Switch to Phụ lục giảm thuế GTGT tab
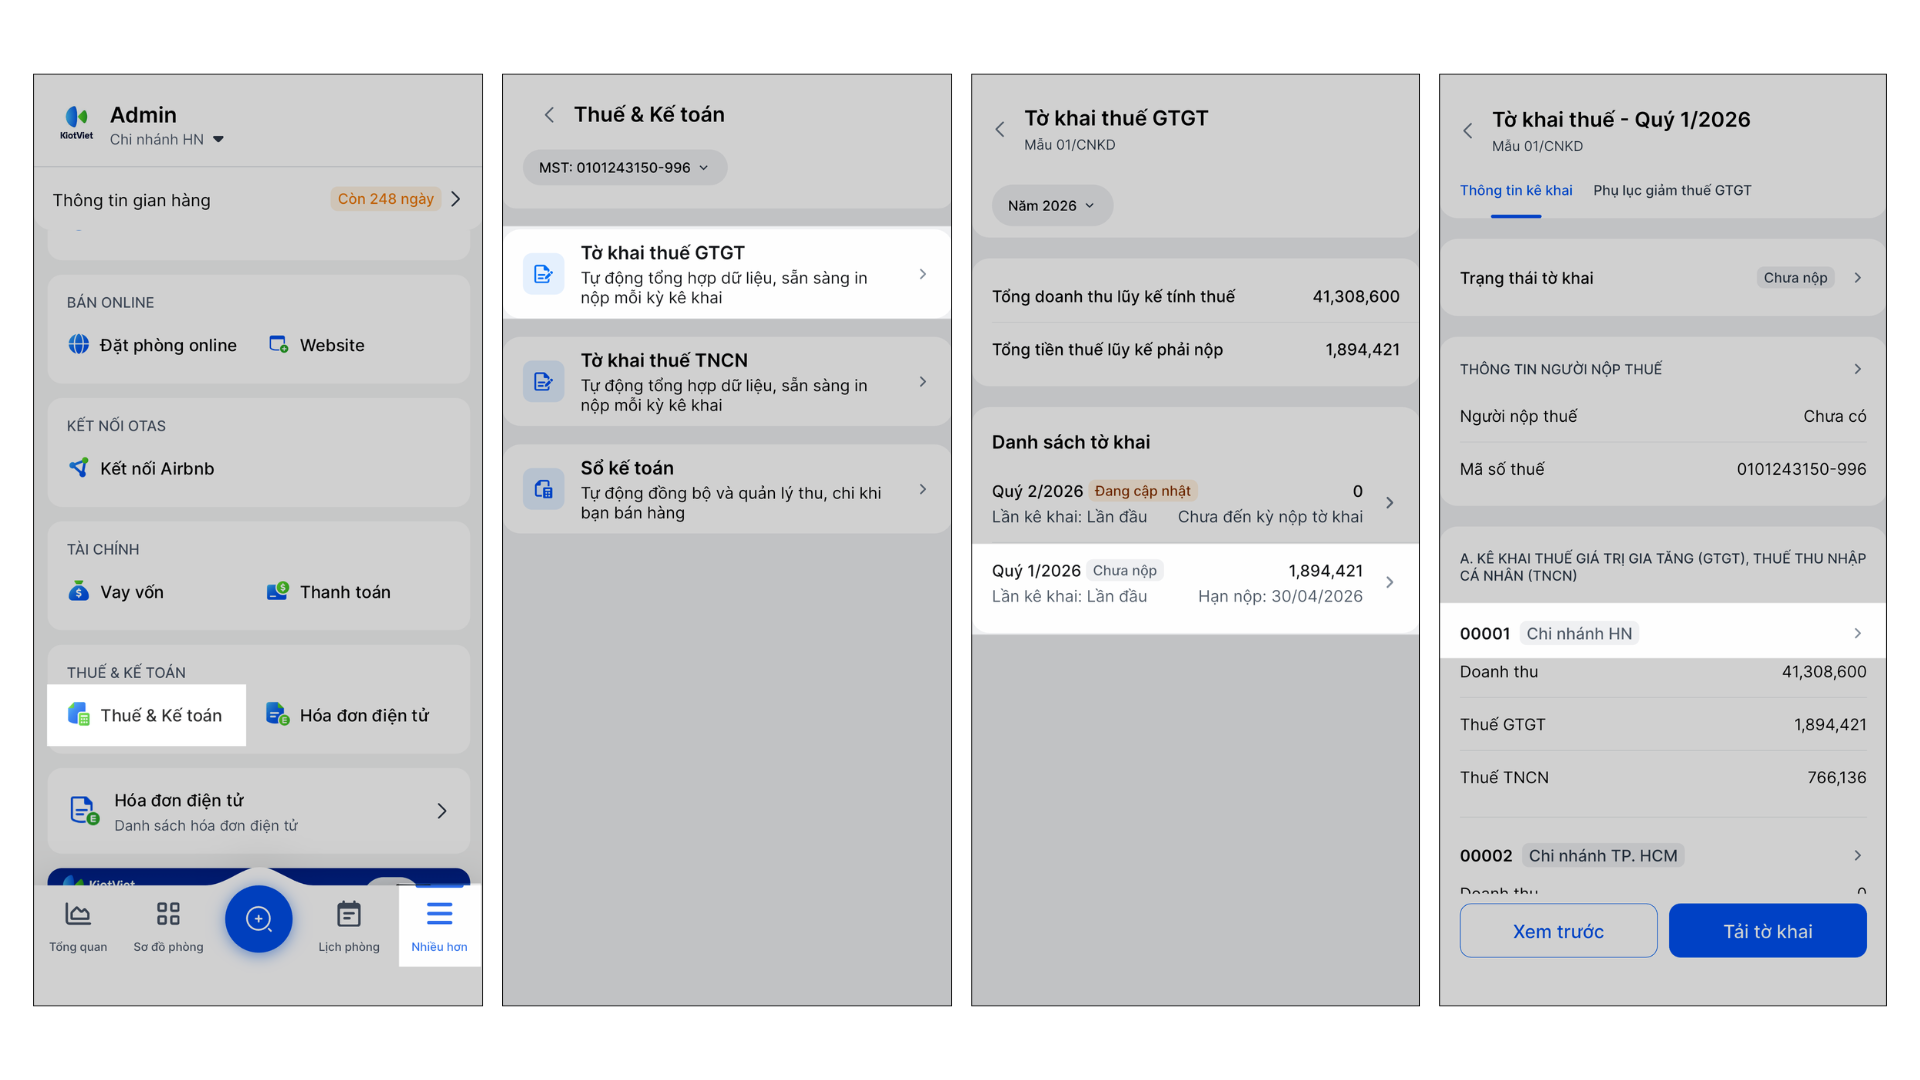The height and width of the screenshot is (1080, 1920). (1672, 190)
